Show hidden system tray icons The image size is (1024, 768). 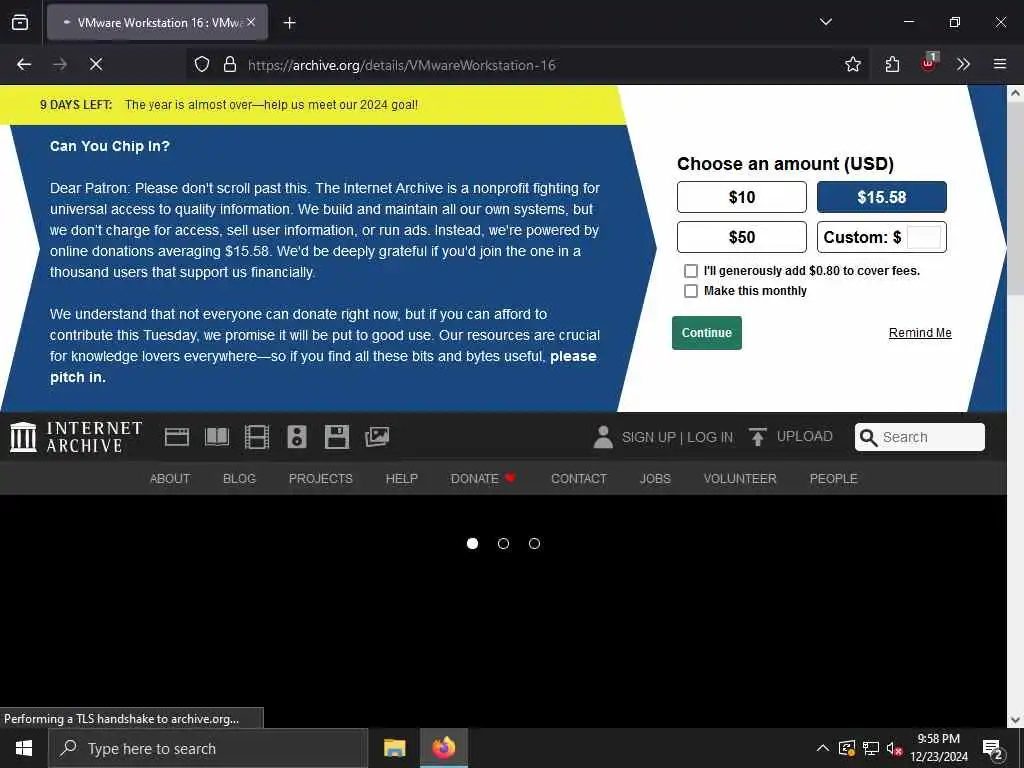[823, 748]
